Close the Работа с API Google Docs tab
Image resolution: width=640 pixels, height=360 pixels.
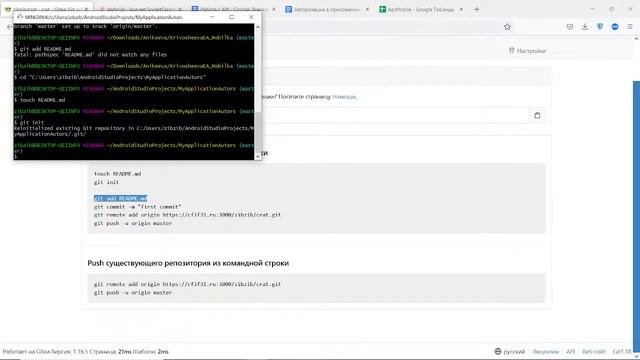pos(273,9)
